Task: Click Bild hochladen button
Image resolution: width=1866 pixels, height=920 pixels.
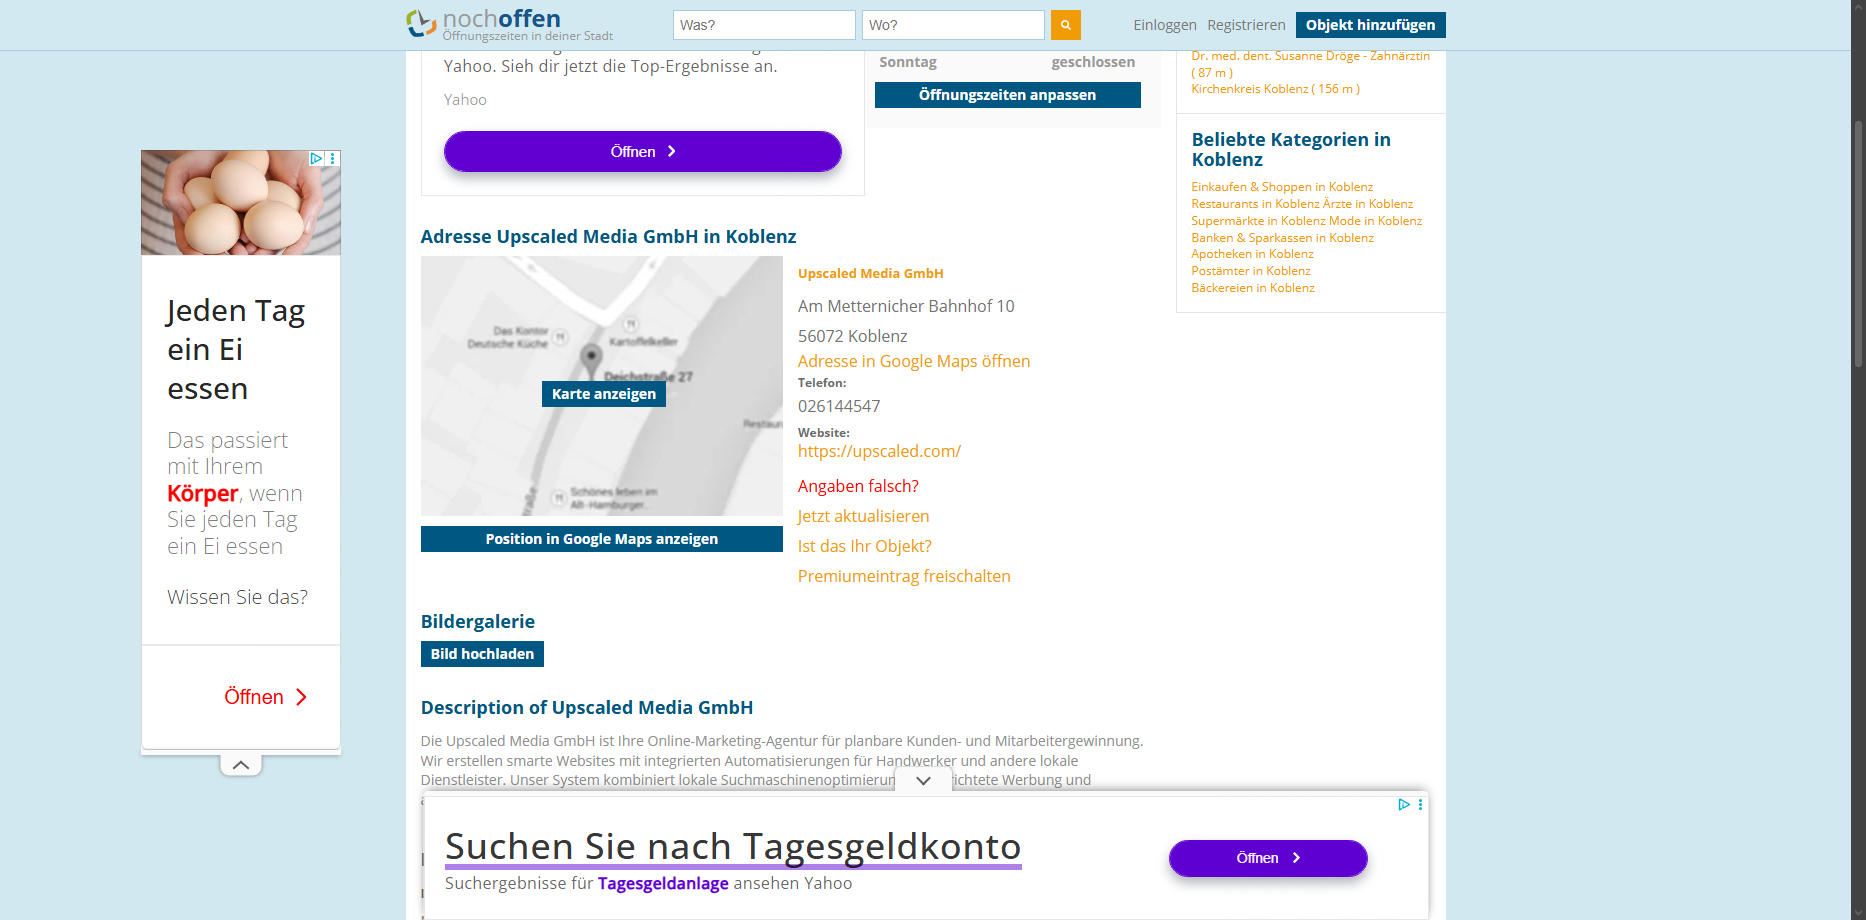Action: pyautogui.click(x=482, y=654)
